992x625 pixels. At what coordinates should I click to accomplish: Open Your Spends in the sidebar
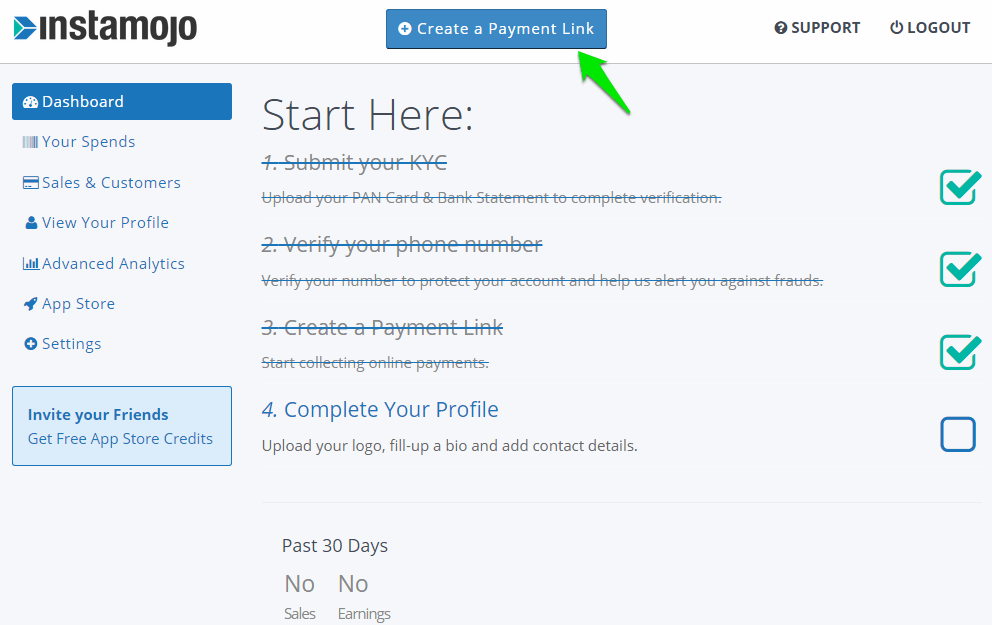(79, 142)
